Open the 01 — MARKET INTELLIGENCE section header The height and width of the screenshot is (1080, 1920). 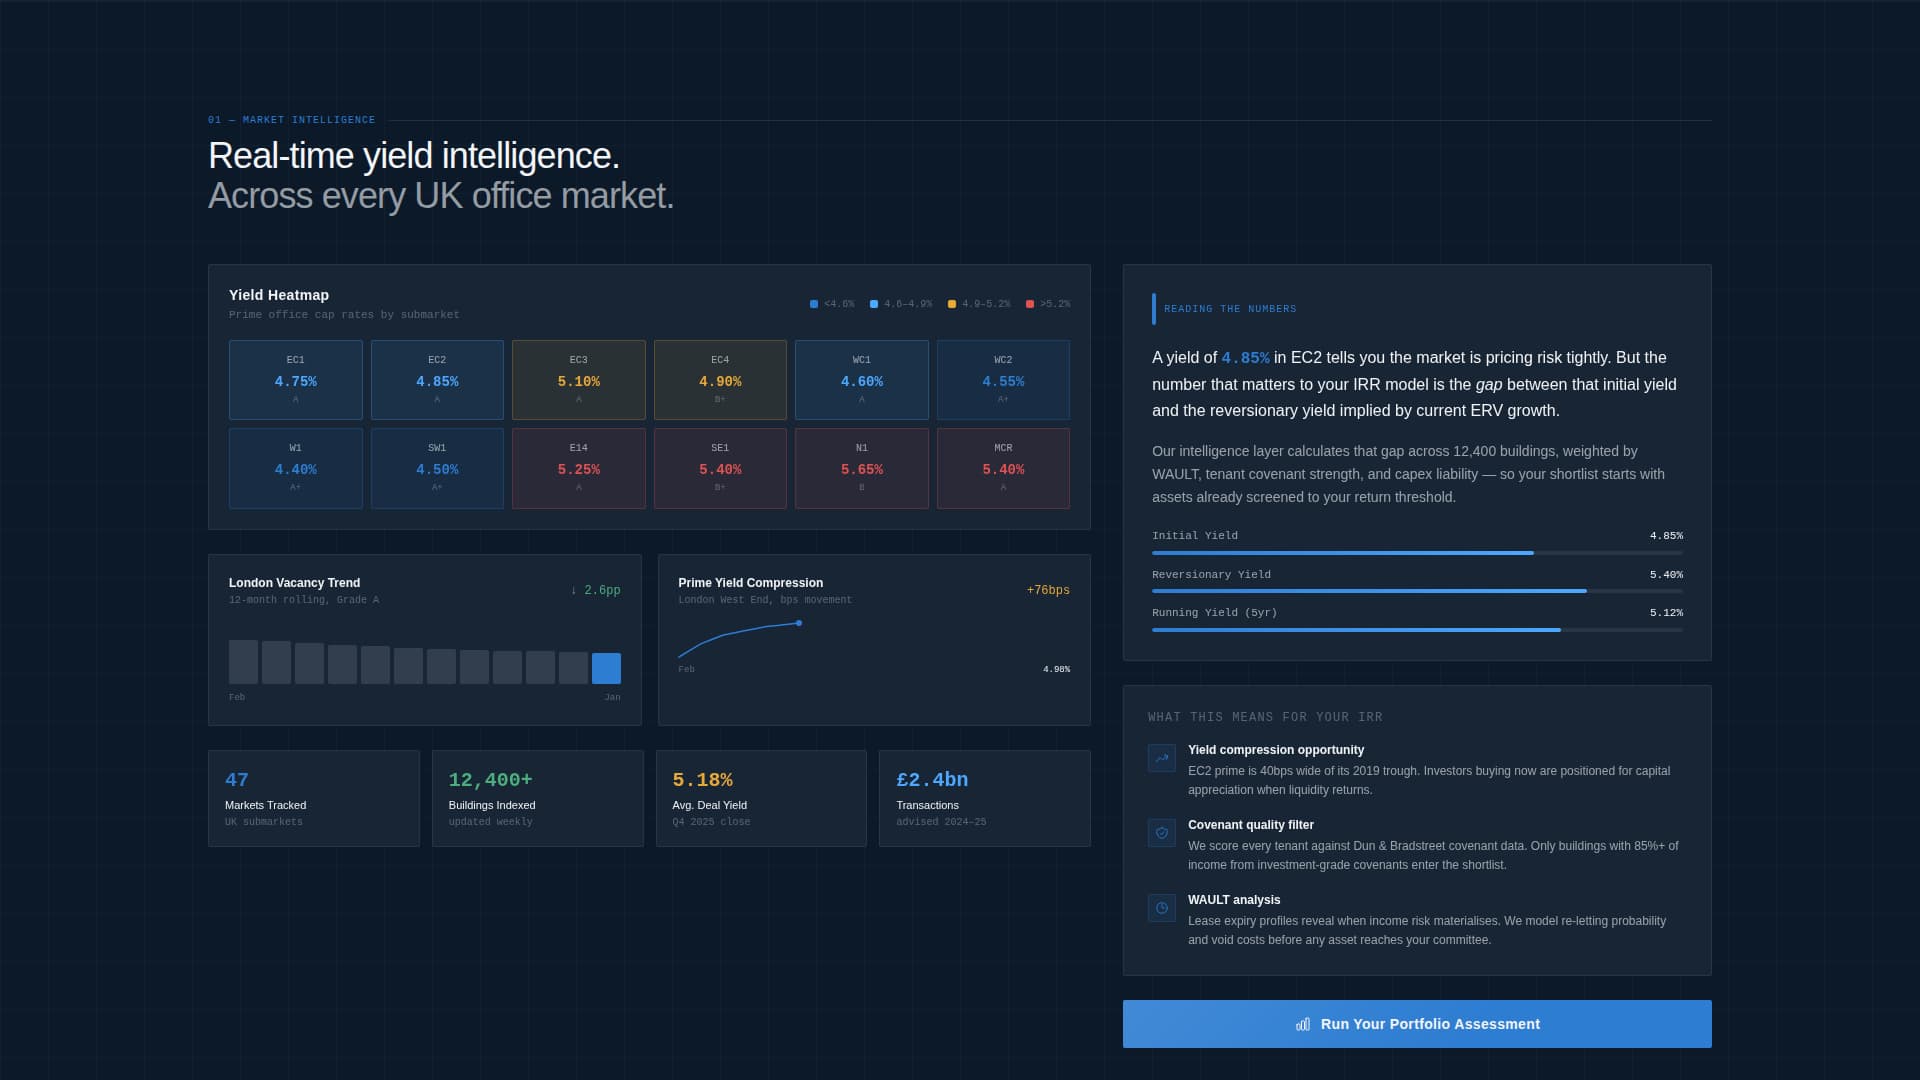point(291,119)
